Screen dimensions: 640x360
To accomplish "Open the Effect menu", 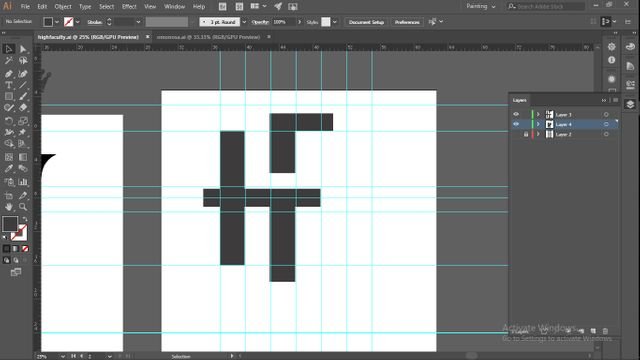I will 129,7.
